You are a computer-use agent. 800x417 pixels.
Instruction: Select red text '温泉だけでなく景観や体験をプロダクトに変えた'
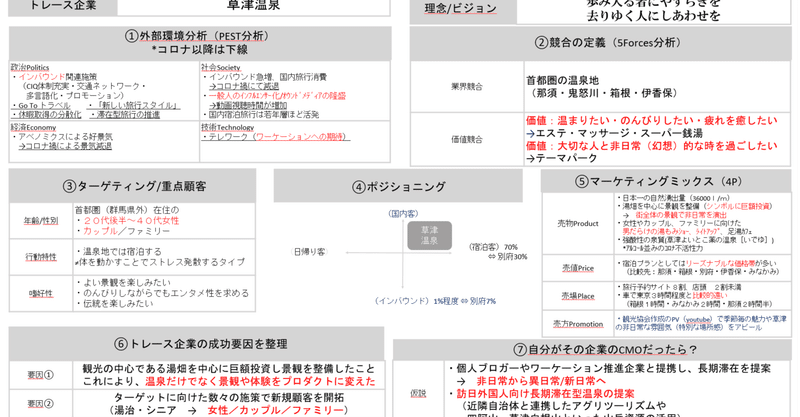pyautogui.click(x=260, y=381)
